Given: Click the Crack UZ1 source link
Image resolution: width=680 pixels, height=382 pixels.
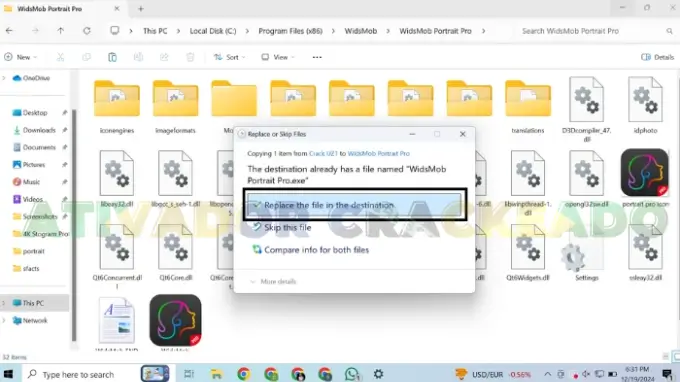Looking at the screenshot, I should pos(323,153).
